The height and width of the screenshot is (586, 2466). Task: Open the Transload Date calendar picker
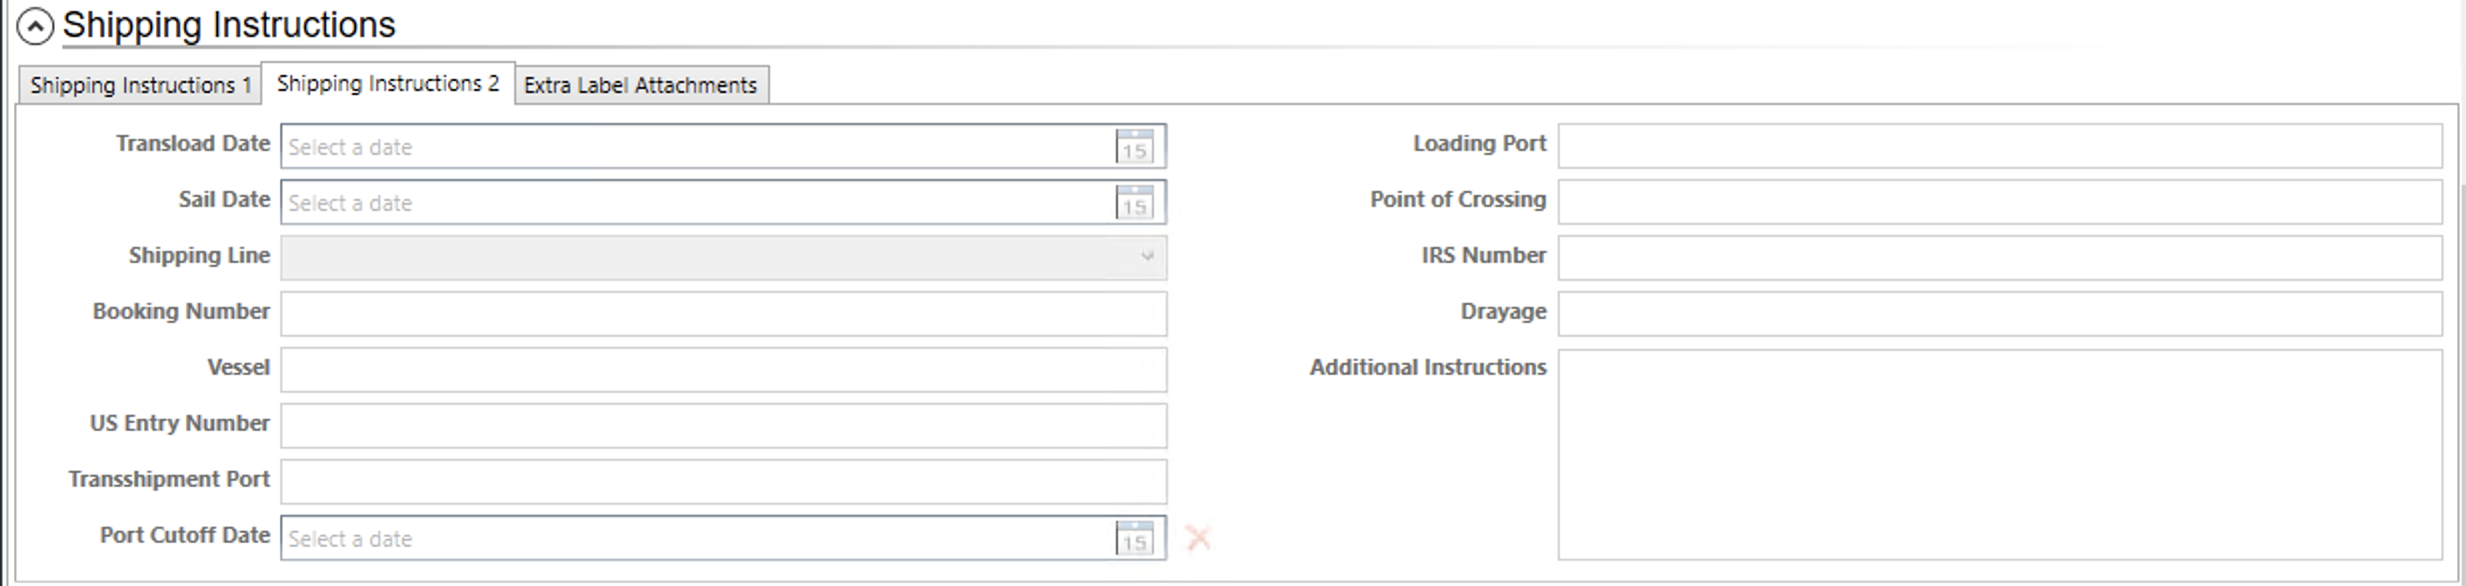[x=1134, y=147]
